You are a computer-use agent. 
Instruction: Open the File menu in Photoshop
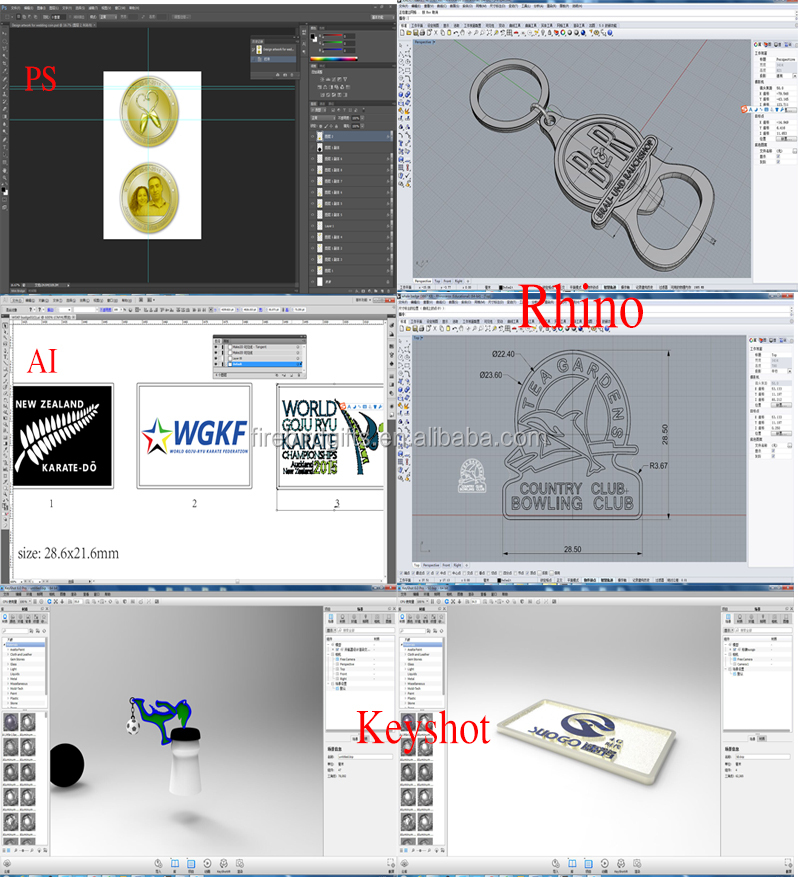click(x=14, y=9)
